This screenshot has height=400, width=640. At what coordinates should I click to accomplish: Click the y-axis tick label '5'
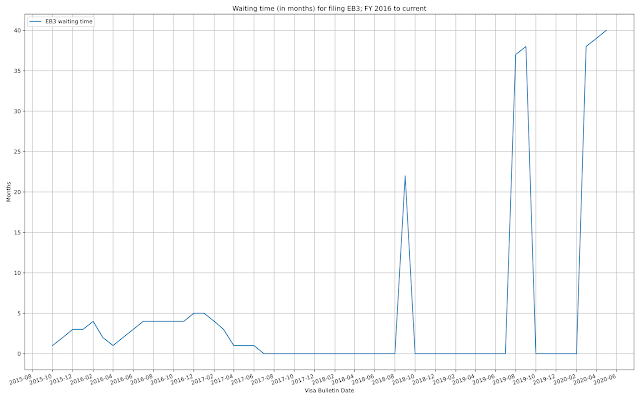tap(19, 313)
